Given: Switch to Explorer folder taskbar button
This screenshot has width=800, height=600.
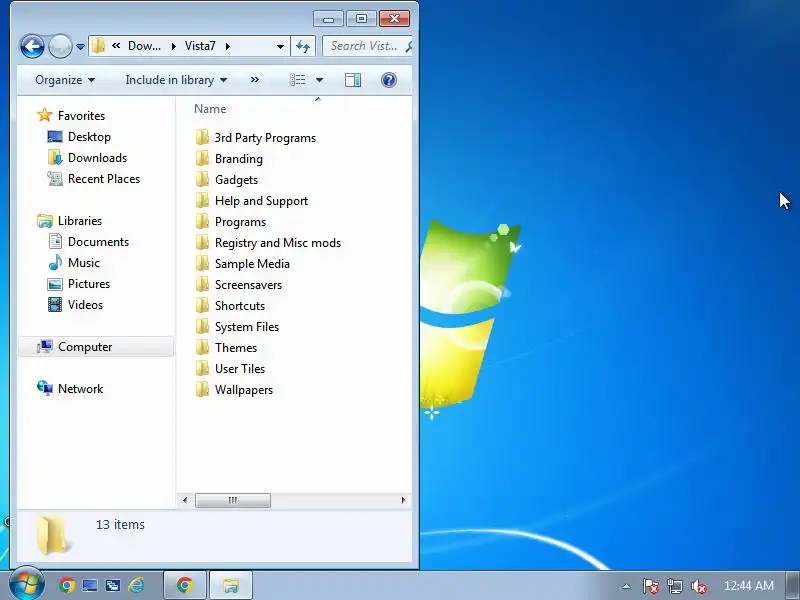Looking at the screenshot, I should point(231,585).
